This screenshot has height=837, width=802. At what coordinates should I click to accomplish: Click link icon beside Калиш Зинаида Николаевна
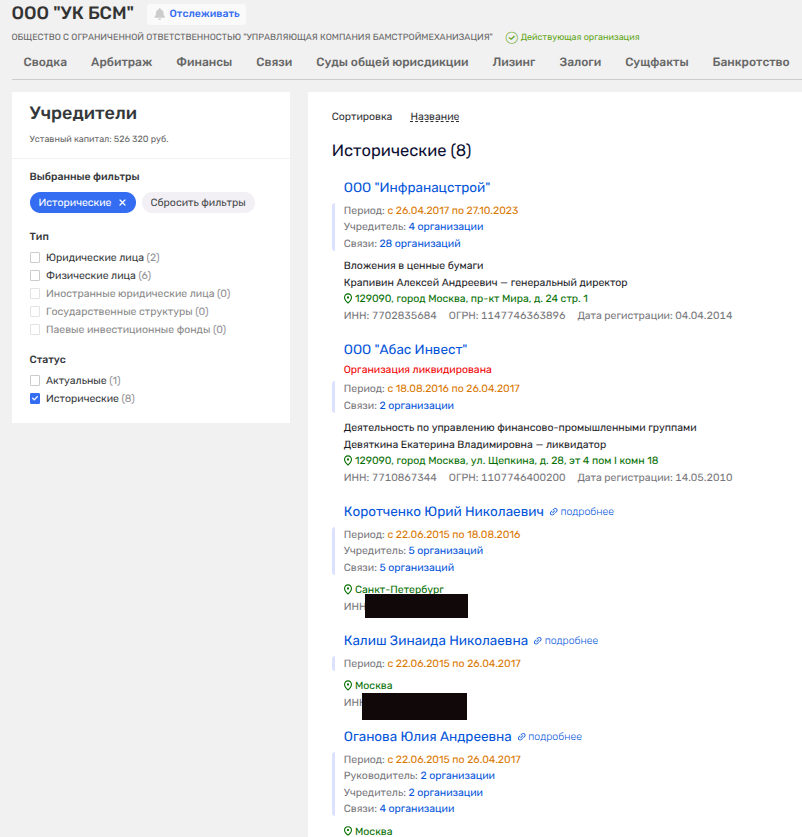click(537, 641)
